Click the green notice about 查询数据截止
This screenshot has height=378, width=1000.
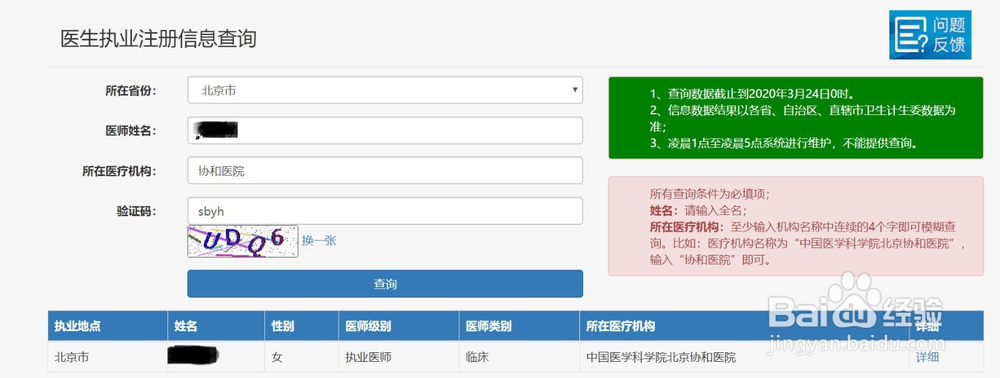click(x=796, y=118)
